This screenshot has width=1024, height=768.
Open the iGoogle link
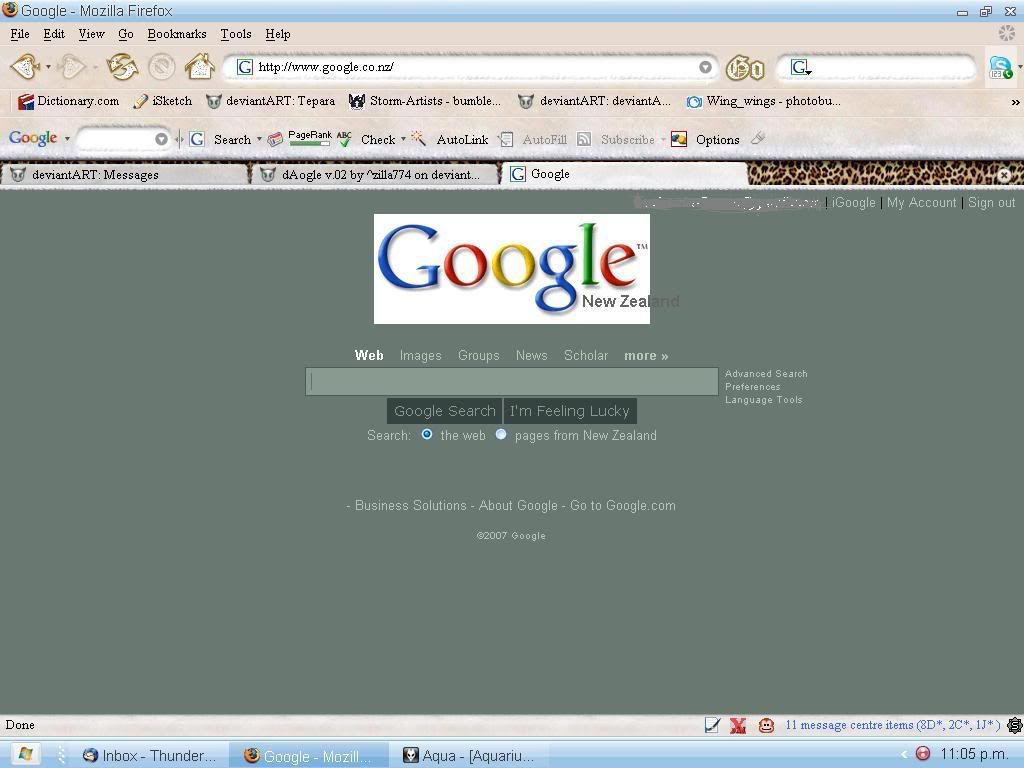[x=854, y=202]
